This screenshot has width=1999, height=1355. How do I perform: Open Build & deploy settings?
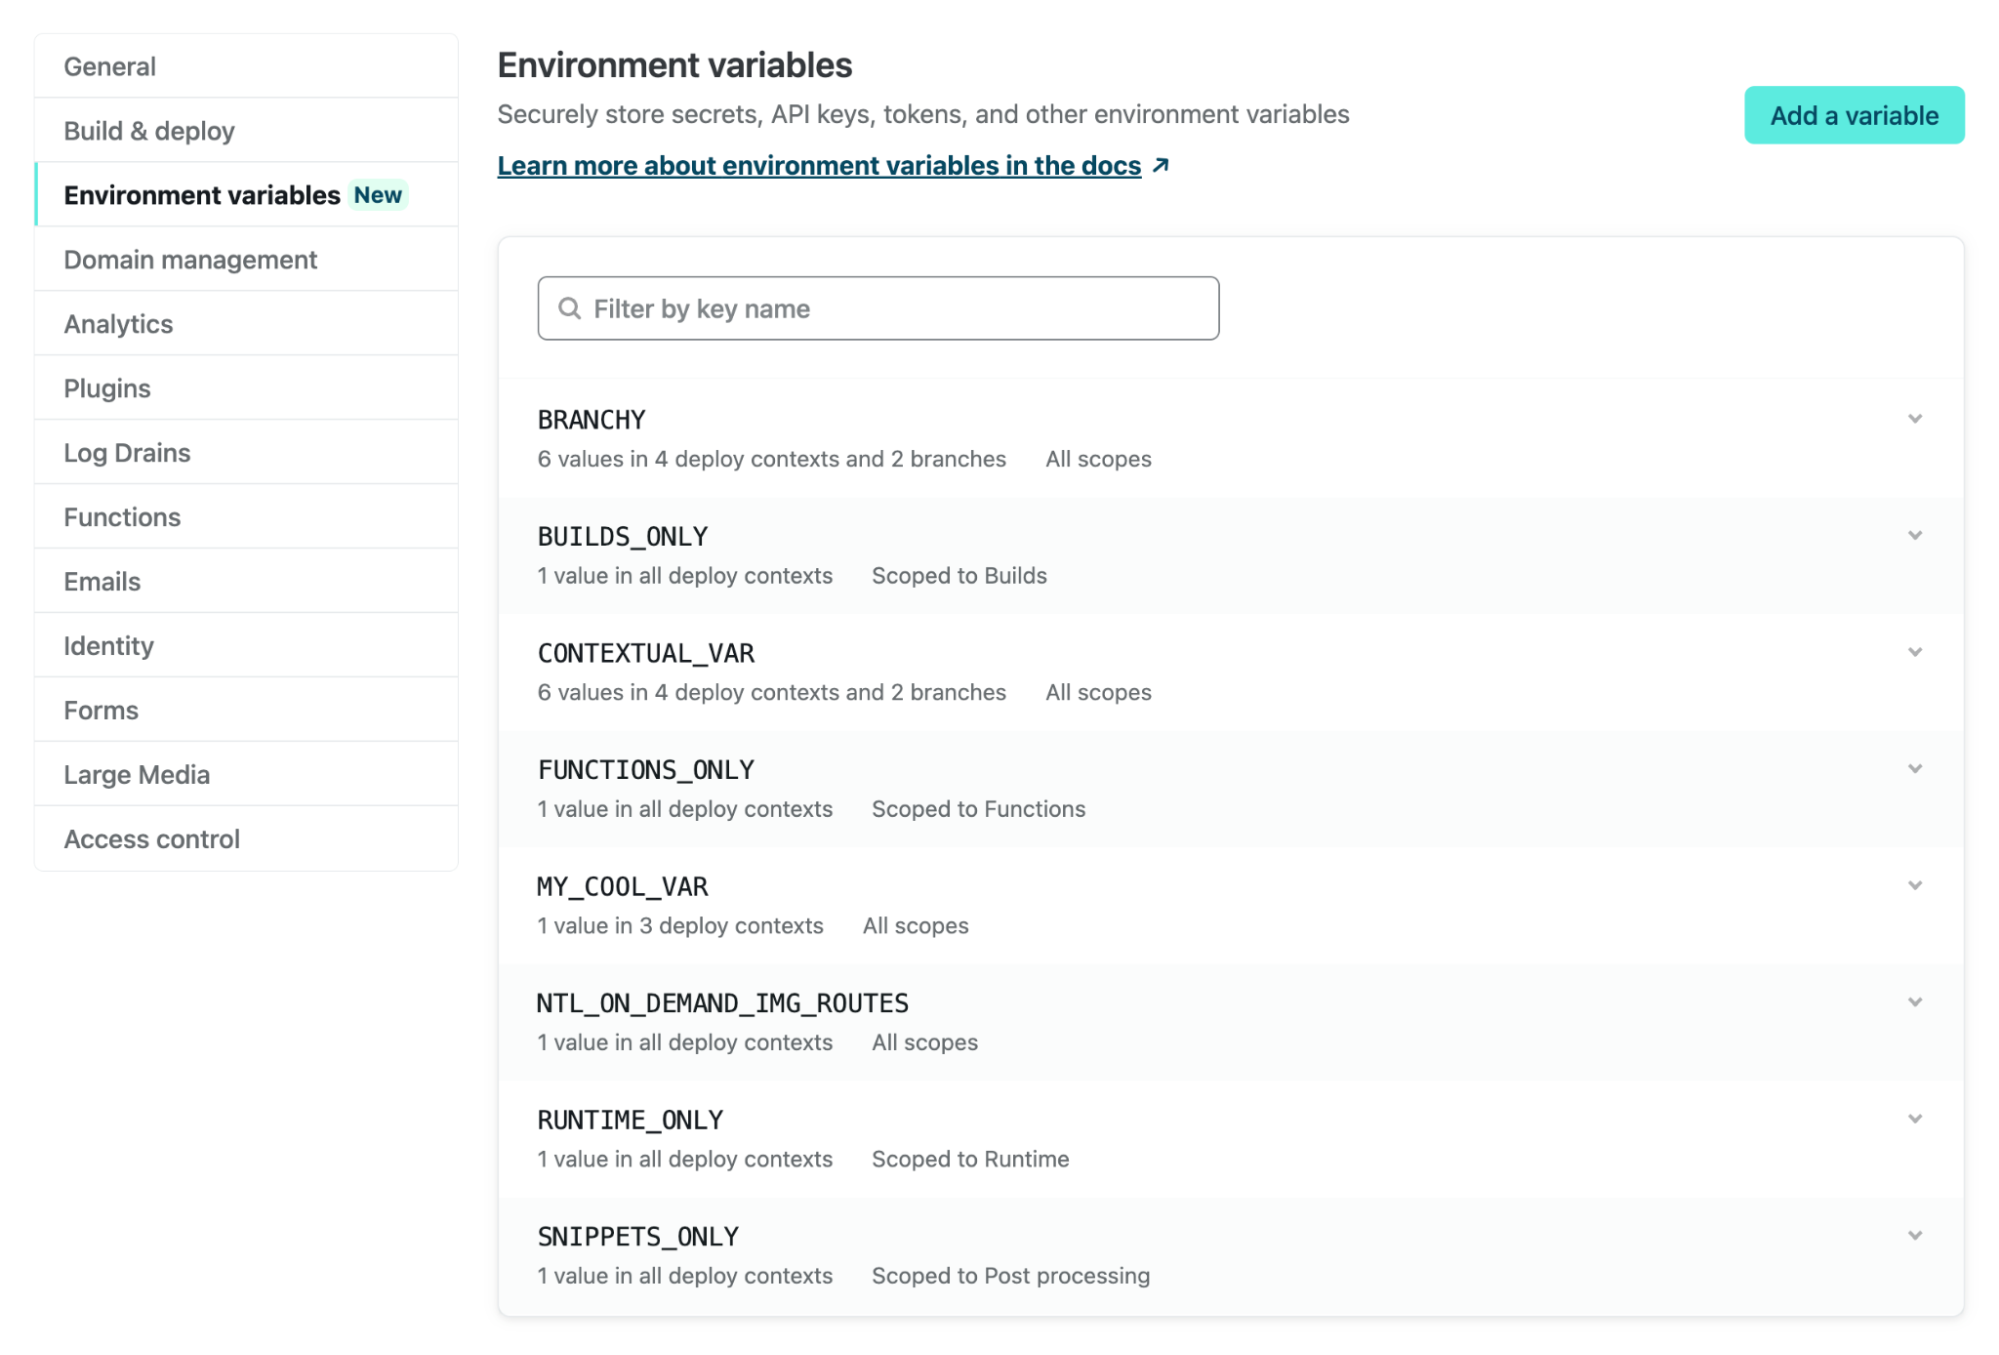click(x=246, y=130)
